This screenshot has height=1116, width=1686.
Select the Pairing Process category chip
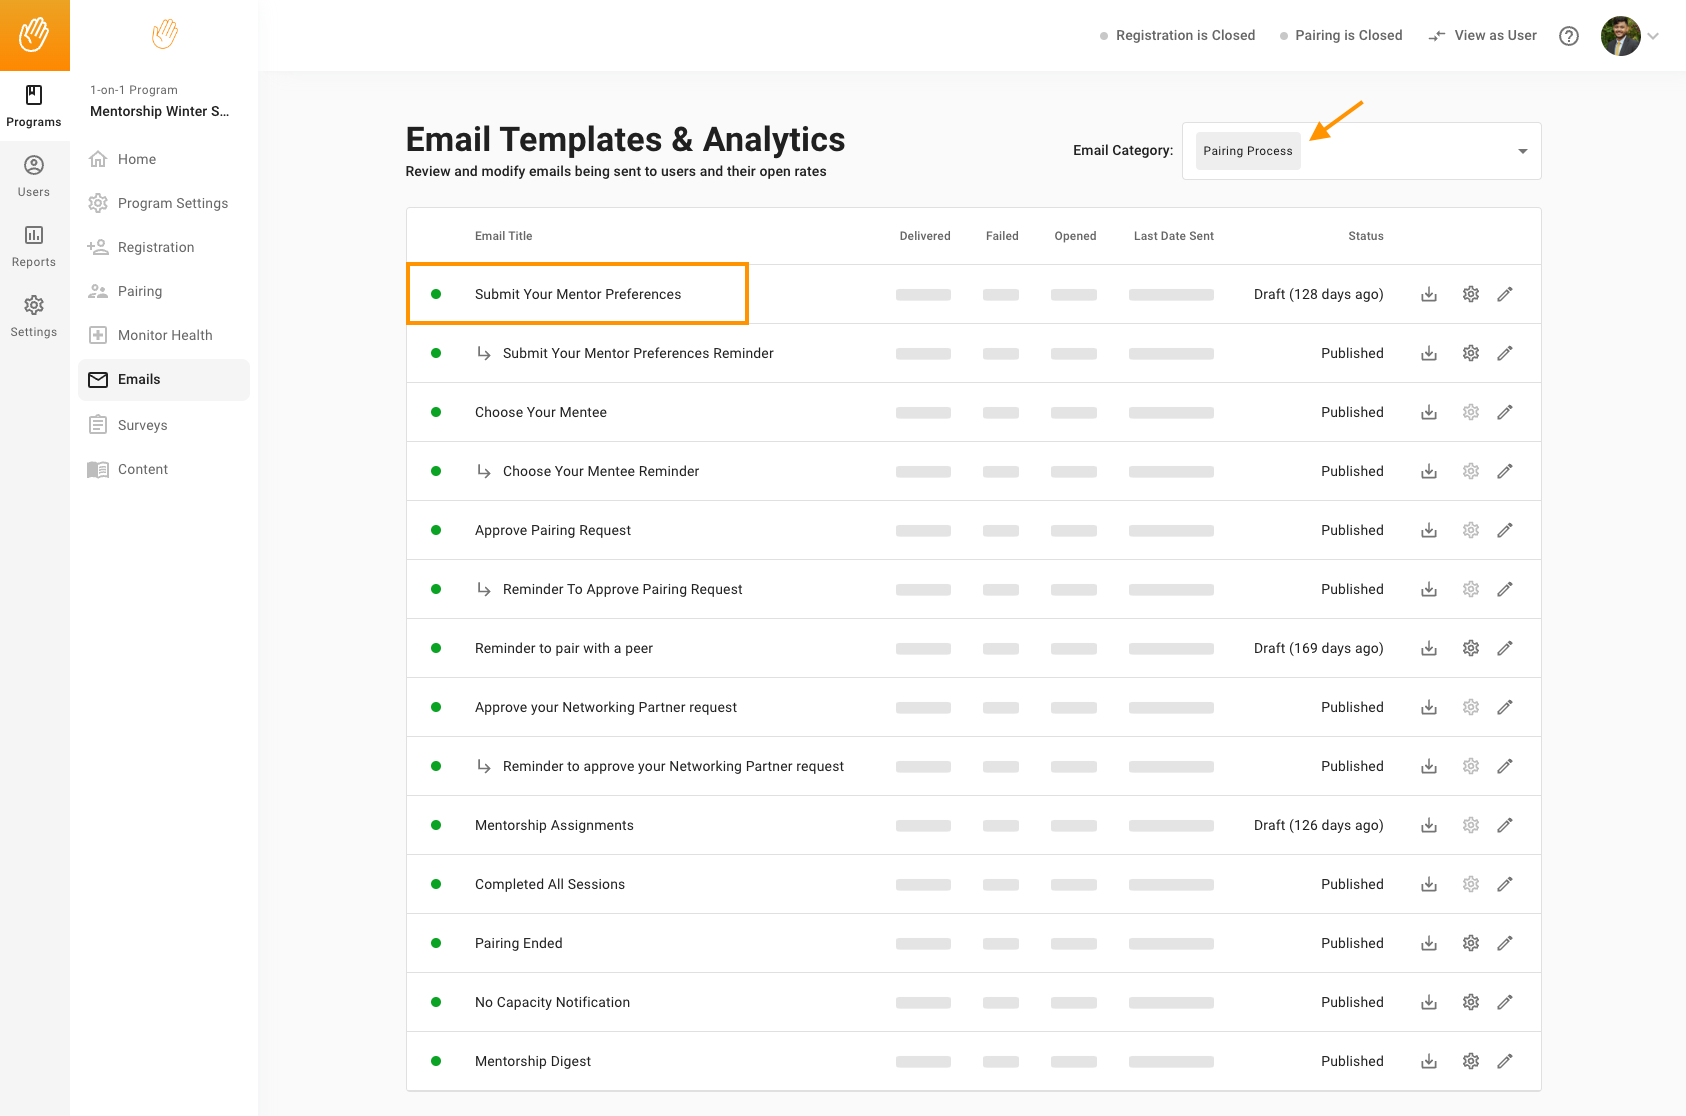[1247, 151]
